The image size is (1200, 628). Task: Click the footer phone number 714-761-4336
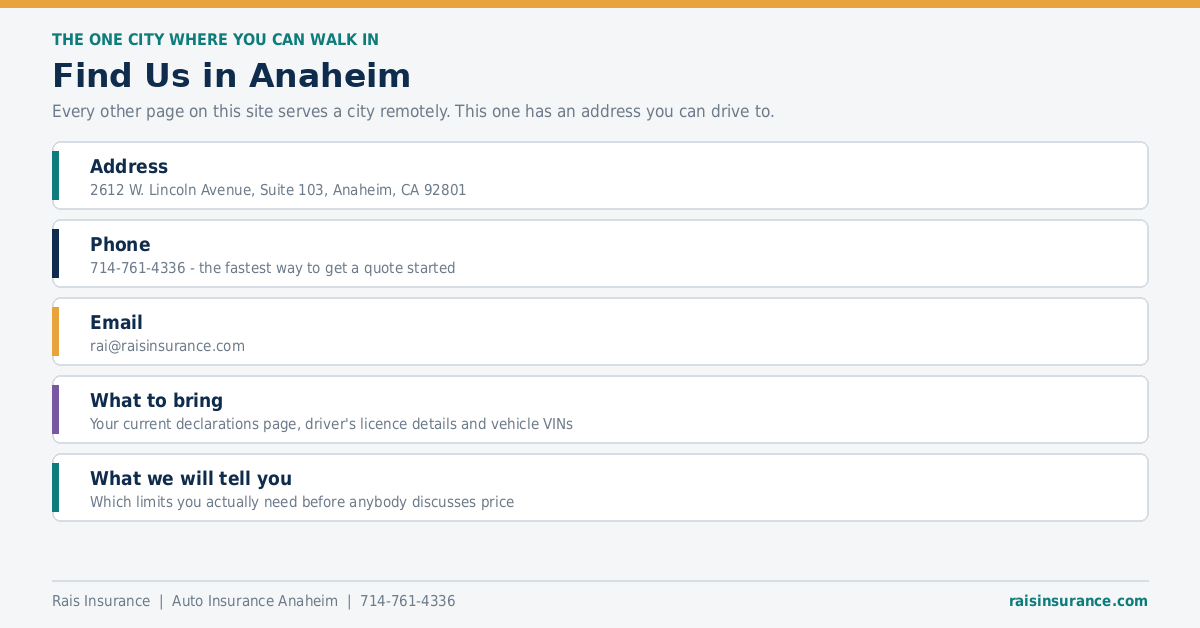[x=408, y=601]
